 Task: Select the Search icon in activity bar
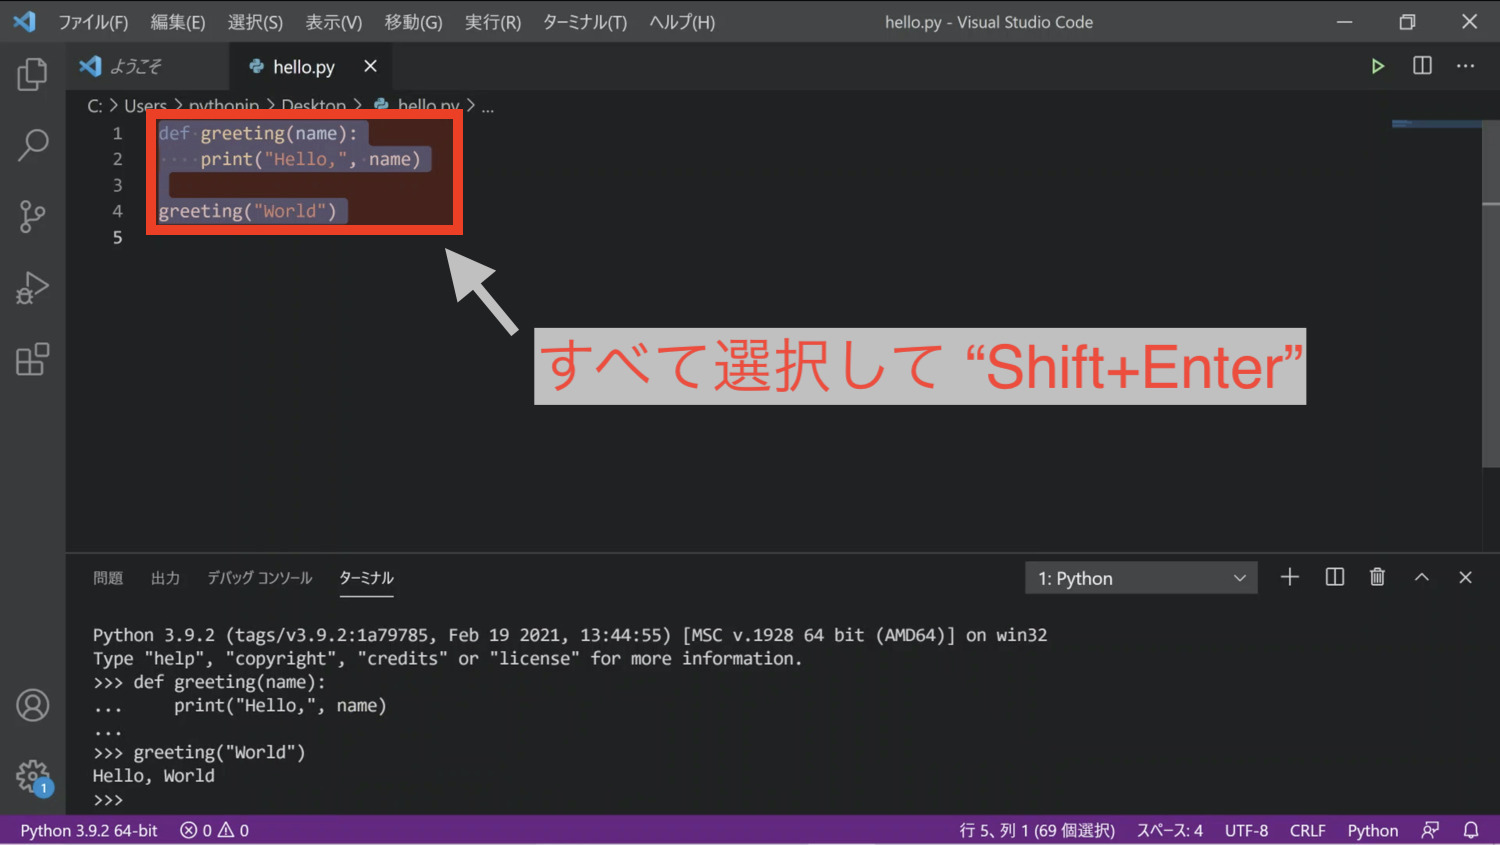[x=33, y=145]
